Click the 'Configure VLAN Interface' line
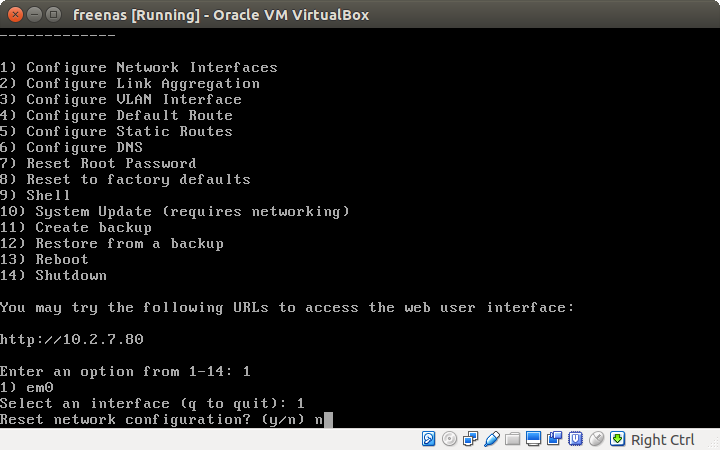The height and width of the screenshot is (450, 720). click(x=121, y=100)
